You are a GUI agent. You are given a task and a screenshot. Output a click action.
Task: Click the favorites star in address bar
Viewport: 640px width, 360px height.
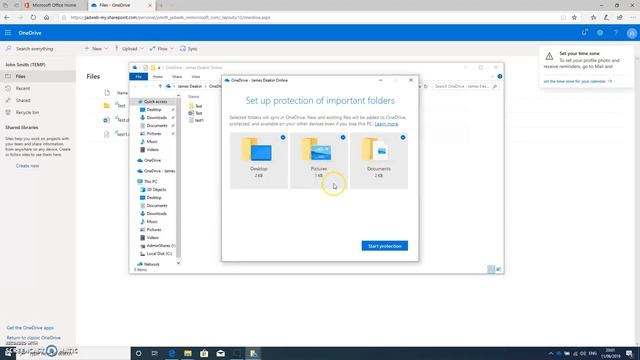pyautogui.click(x=574, y=18)
